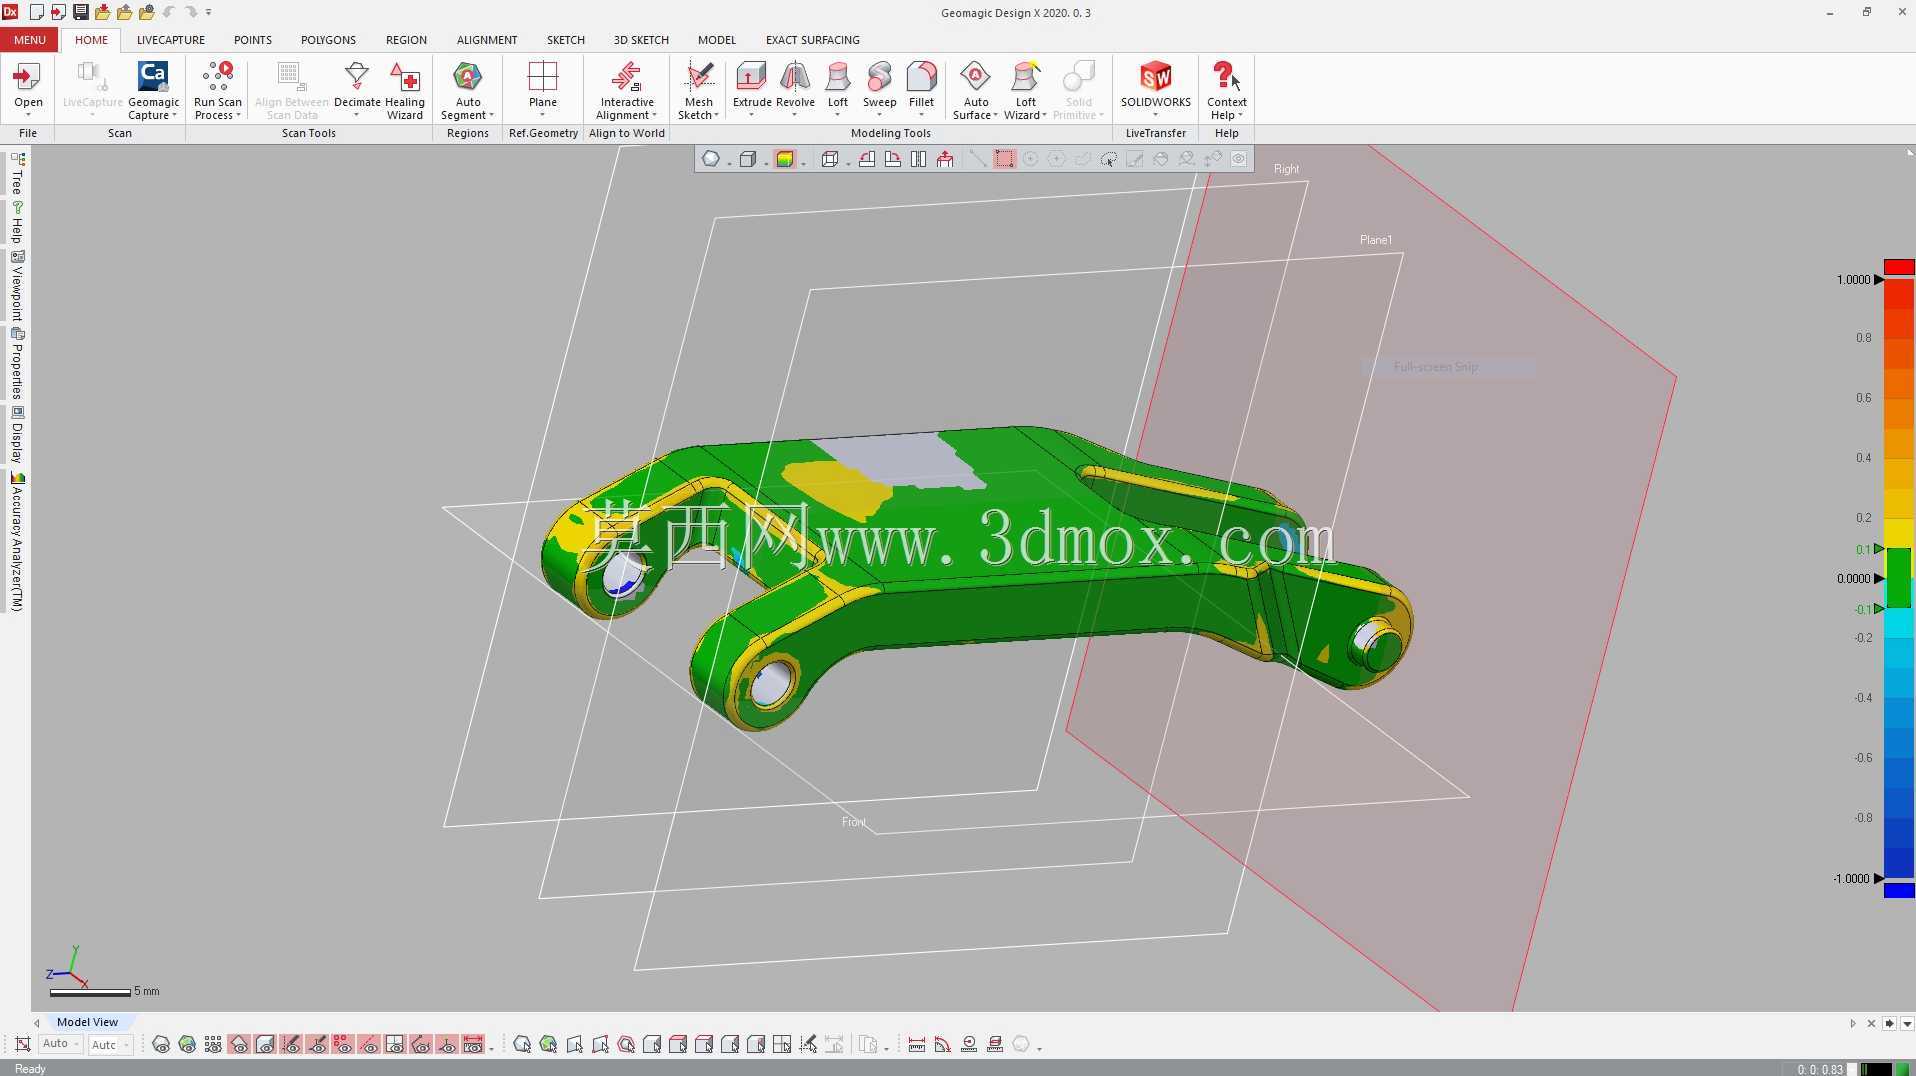Run Auto Segment on regions
This screenshot has width=1916, height=1076.
tap(467, 90)
